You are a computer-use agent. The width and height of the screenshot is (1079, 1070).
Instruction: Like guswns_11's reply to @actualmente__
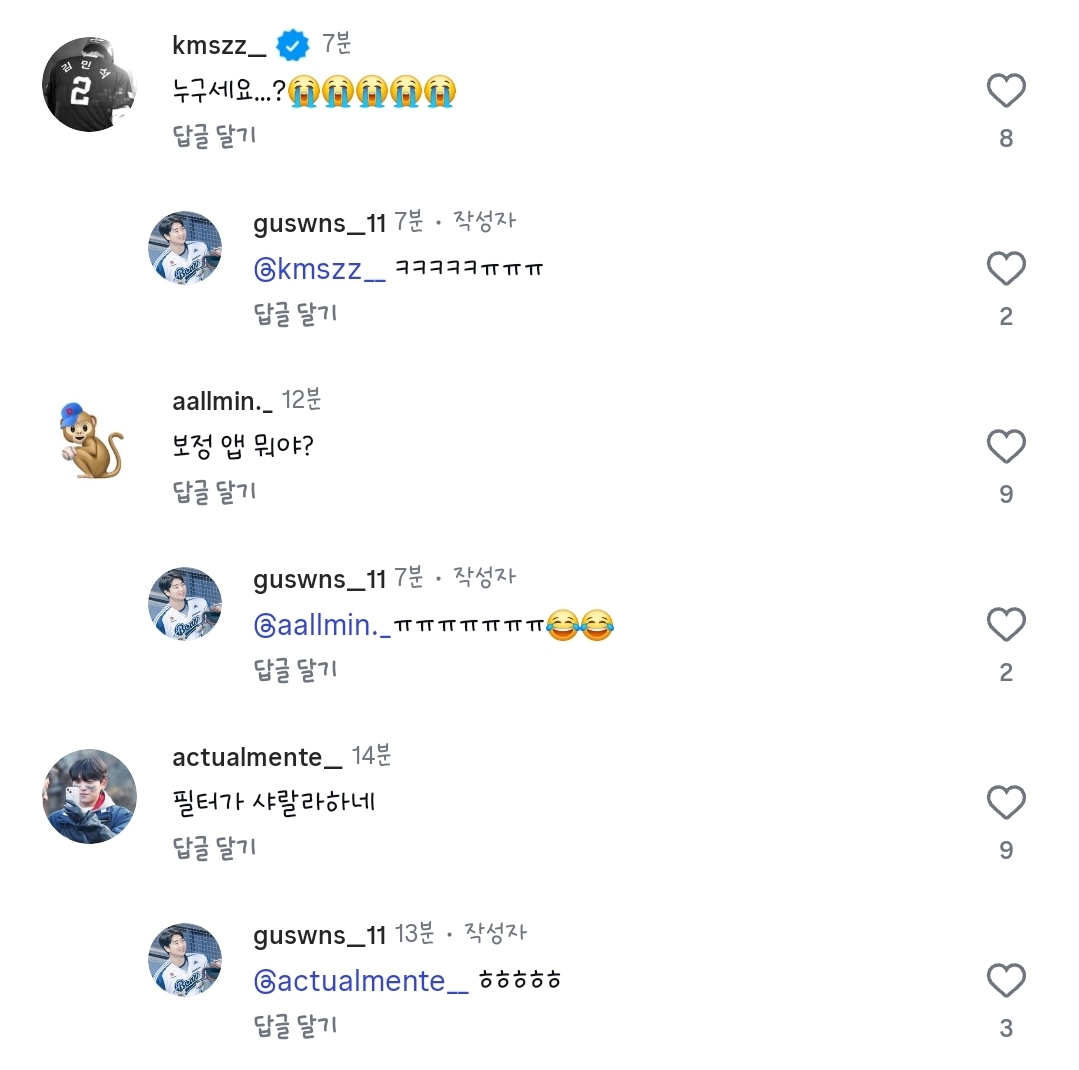(x=1006, y=981)
